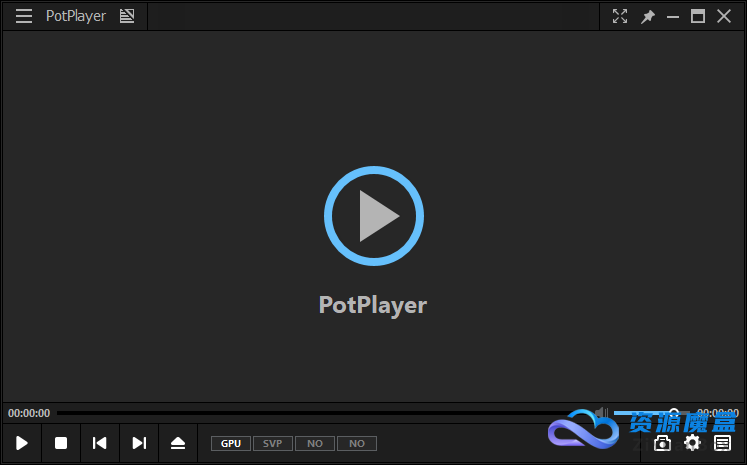The width and height of the screenshot is (747, 465).
Task: Skip to the previous track
Action: point(100,443)
